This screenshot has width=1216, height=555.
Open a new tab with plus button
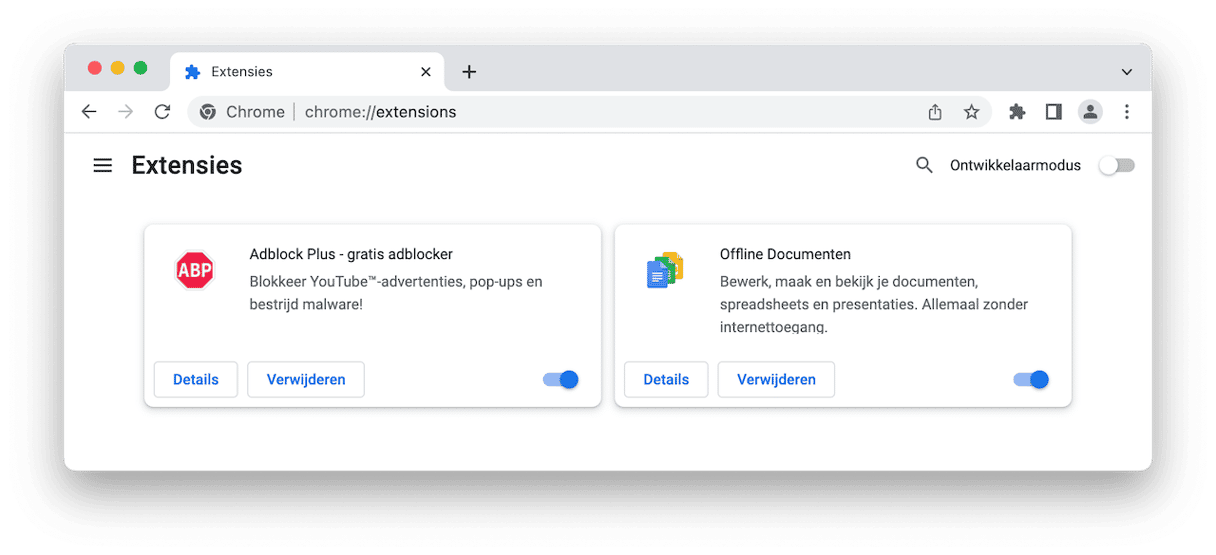469,72
